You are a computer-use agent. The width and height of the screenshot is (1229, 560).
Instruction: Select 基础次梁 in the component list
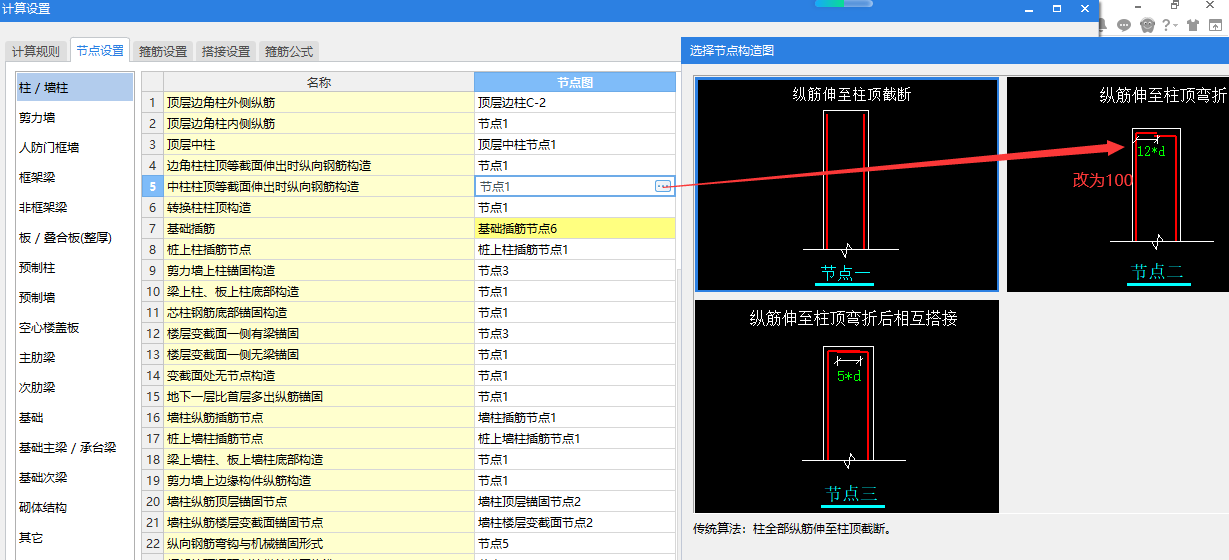[75, 477]
